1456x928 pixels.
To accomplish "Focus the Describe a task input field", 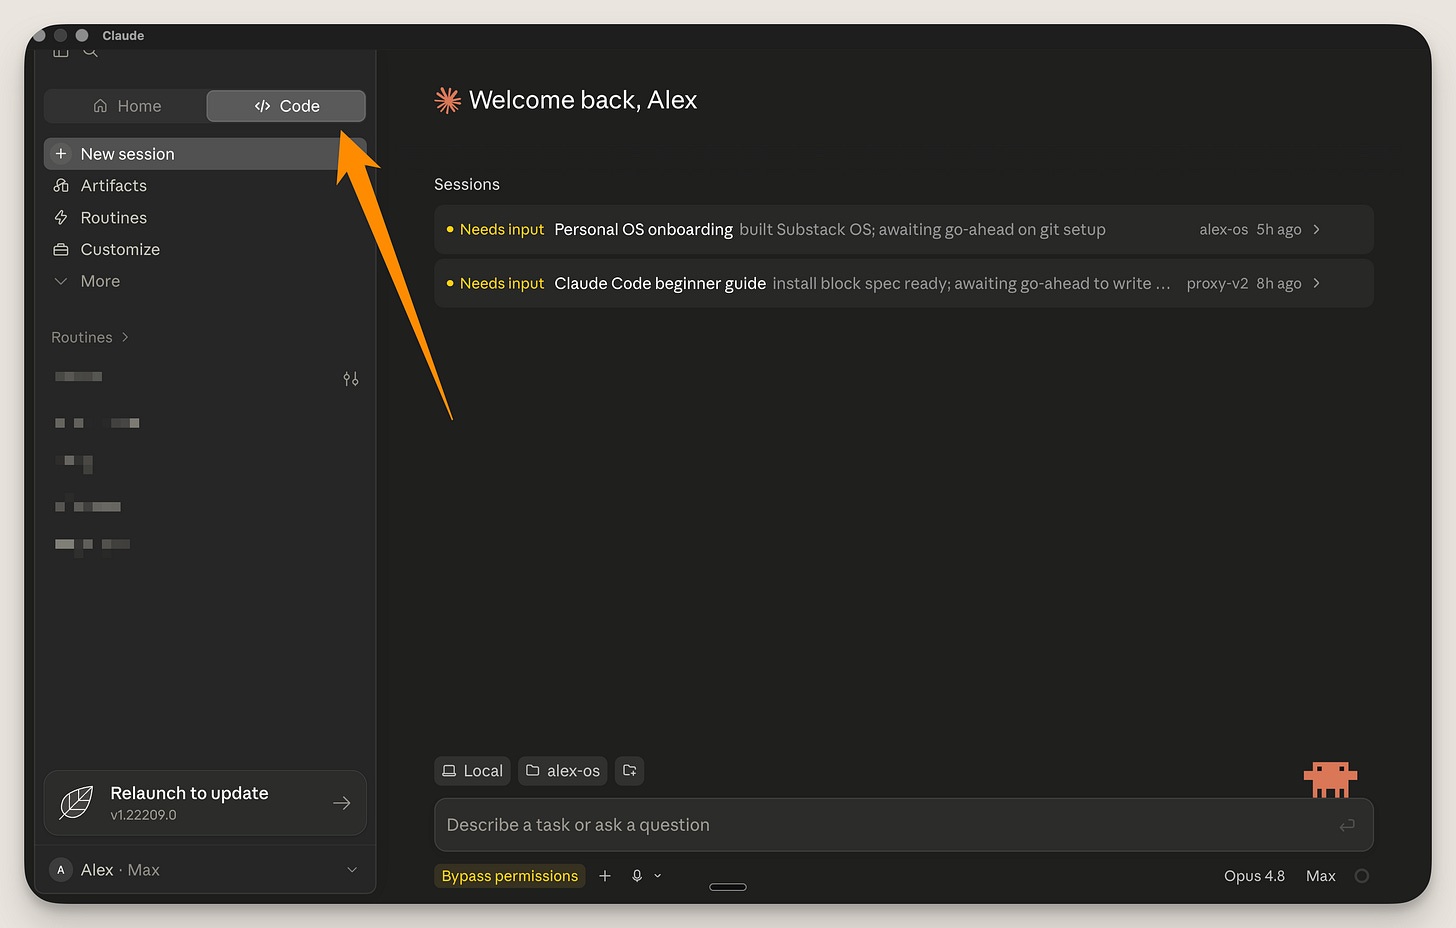I will pos(903,825).
